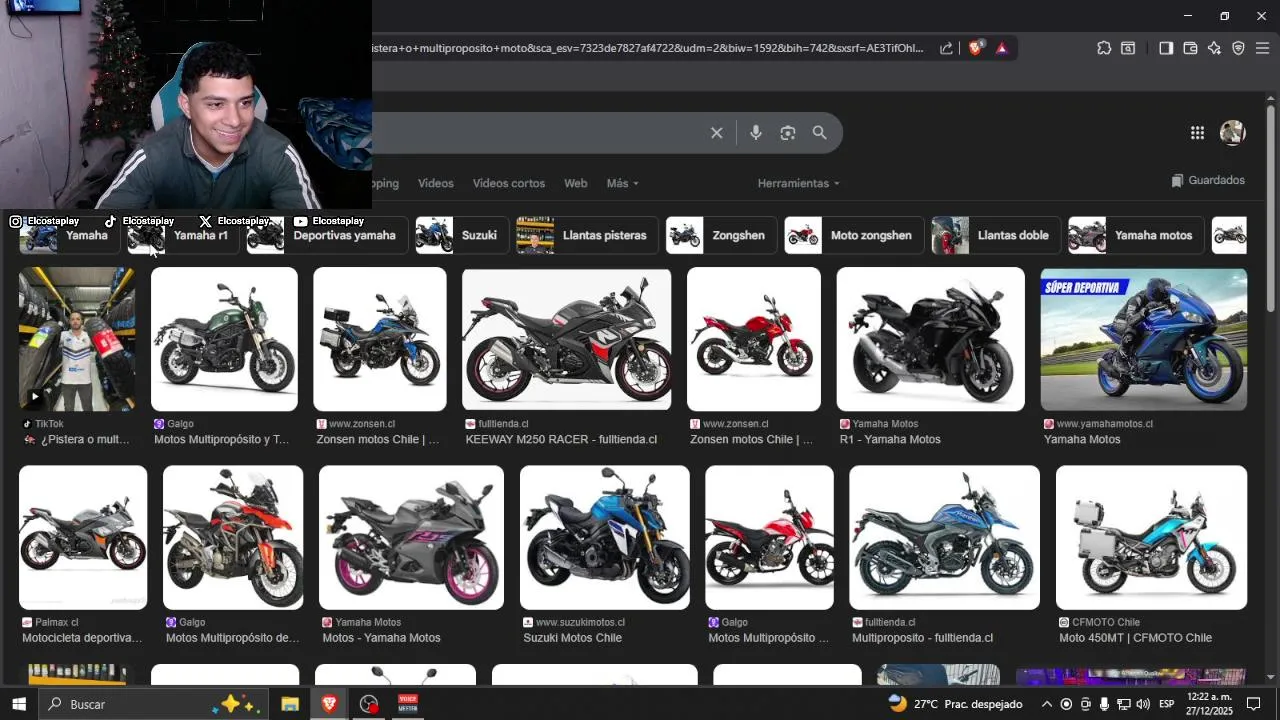Open the KEEWAY M250 RACER image

tap(566, 339)
